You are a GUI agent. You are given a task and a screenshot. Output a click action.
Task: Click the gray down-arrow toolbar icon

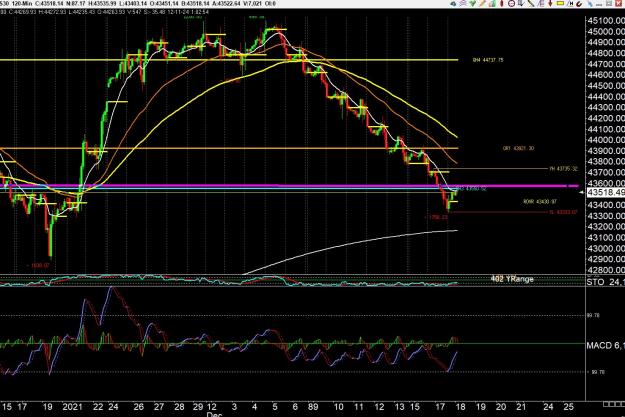[x=521, y=4]
